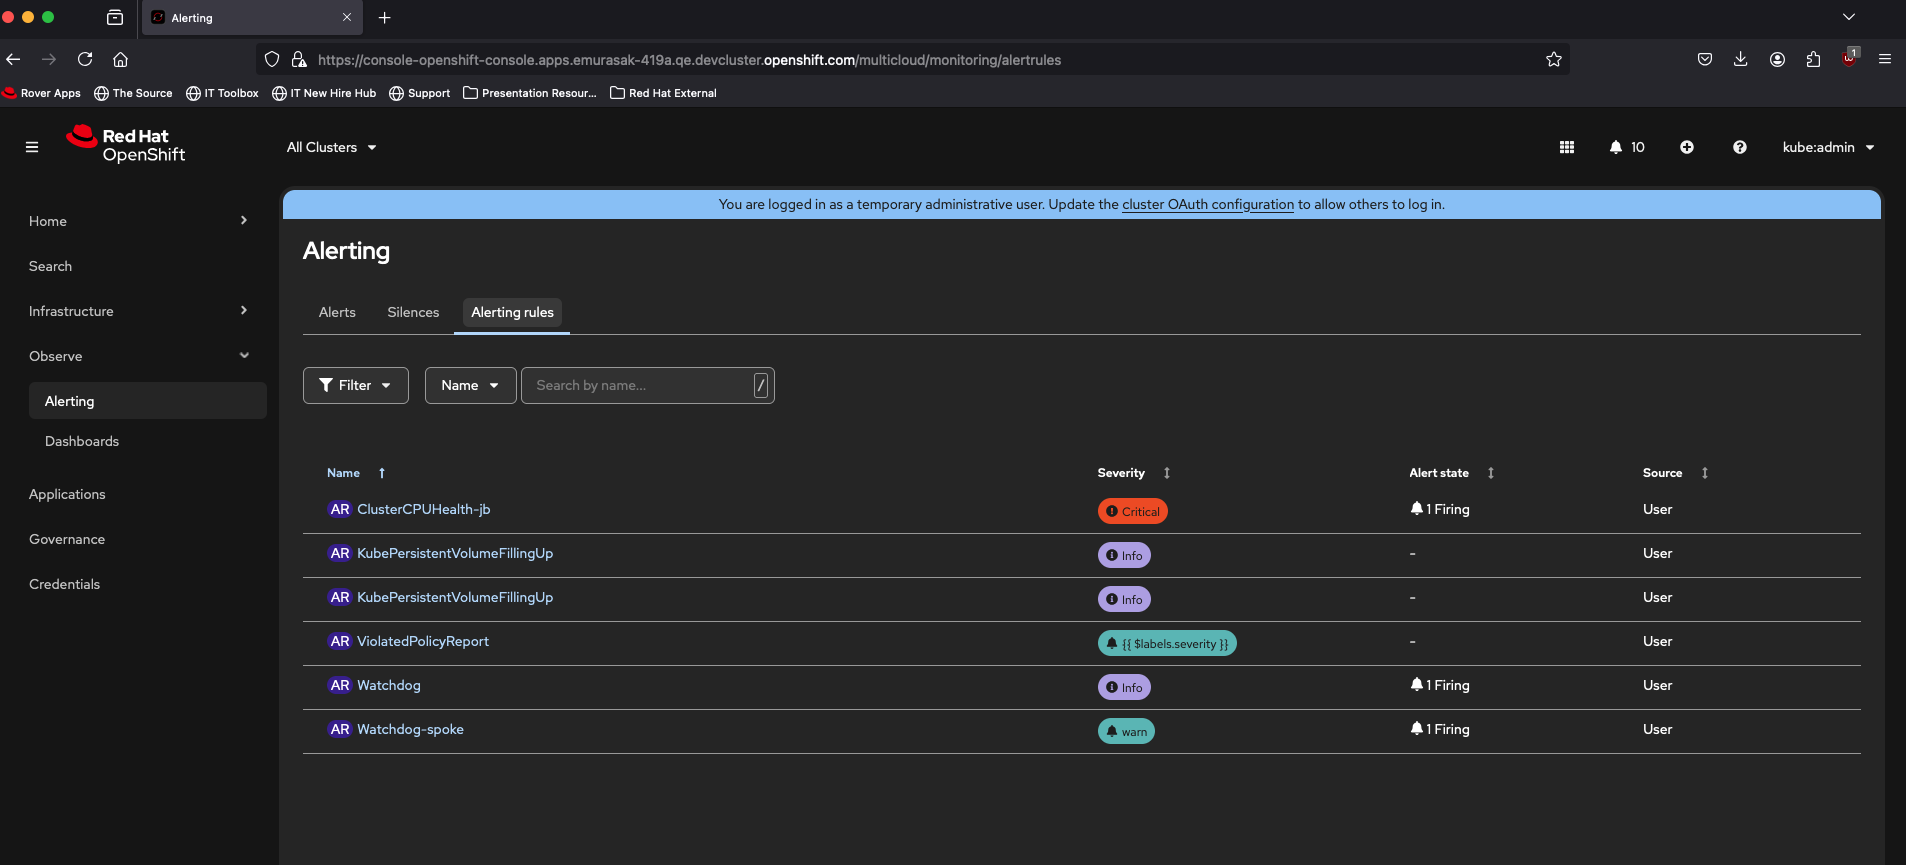Image resolution: width=1906 pixels, height=865 pixels.
Task: Click the Red Hat OpenShift logo
Action: click(x=126, y=144)
